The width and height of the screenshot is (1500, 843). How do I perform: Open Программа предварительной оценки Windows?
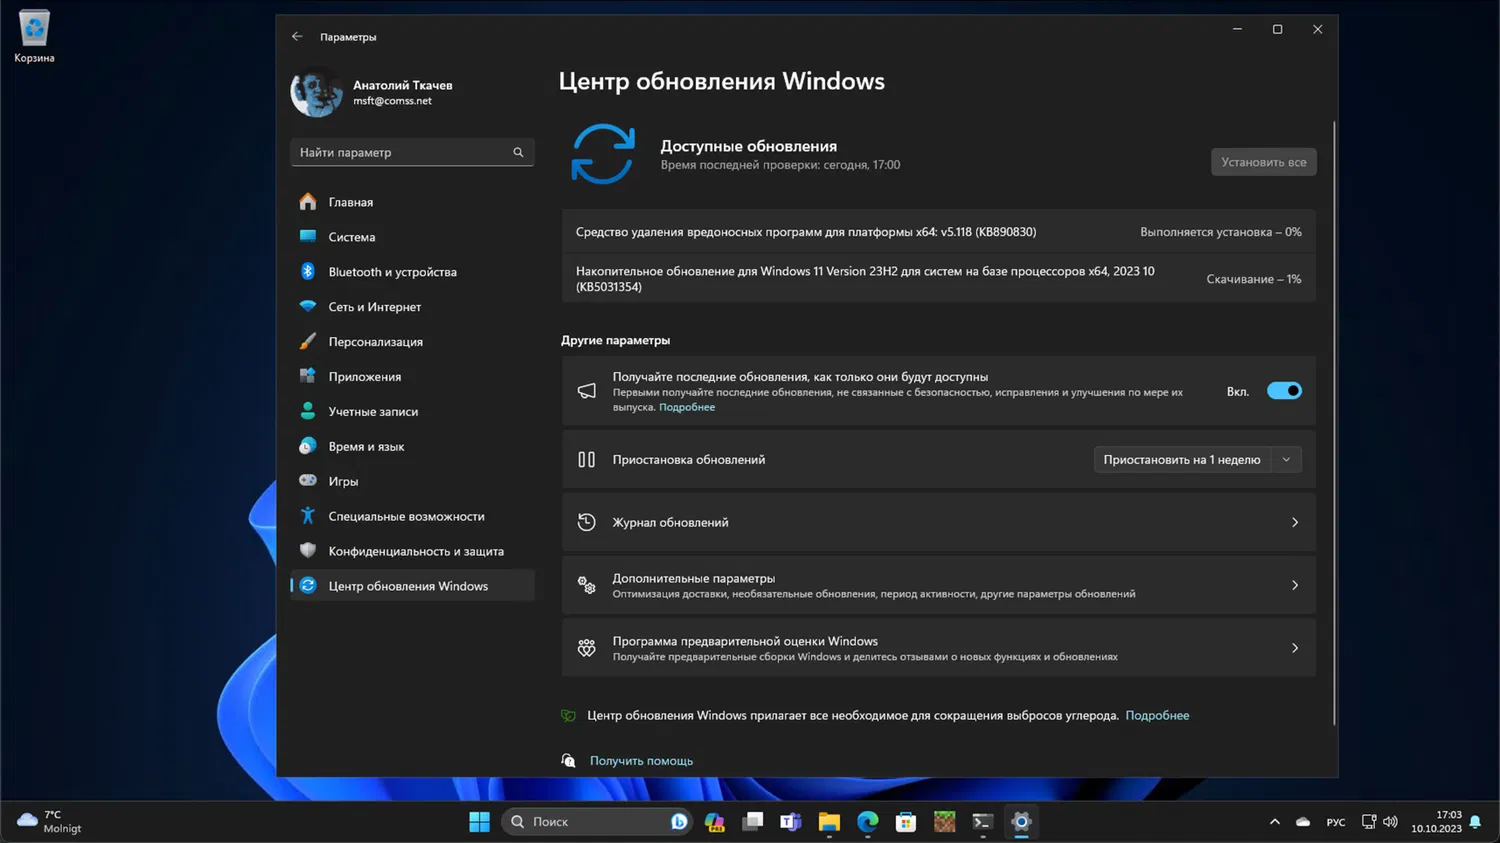pyautogui.click(x=938, y=648)
